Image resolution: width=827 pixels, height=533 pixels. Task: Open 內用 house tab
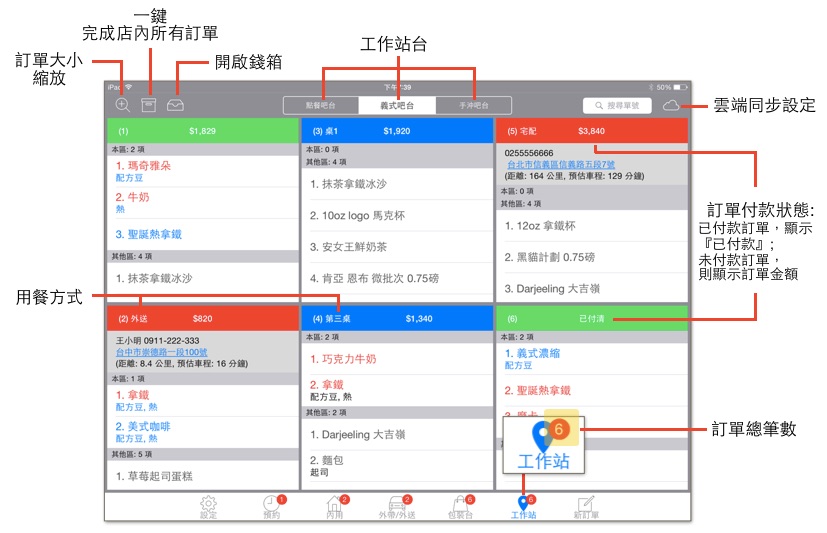tap(335, 507)
